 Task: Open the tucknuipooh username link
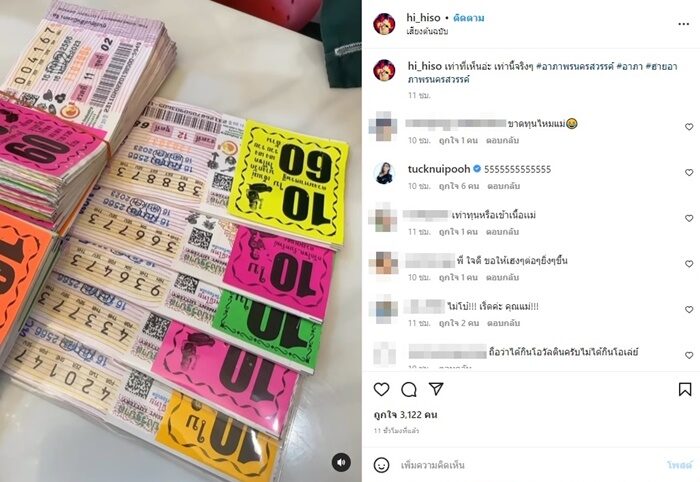click(x=439, y=169)
